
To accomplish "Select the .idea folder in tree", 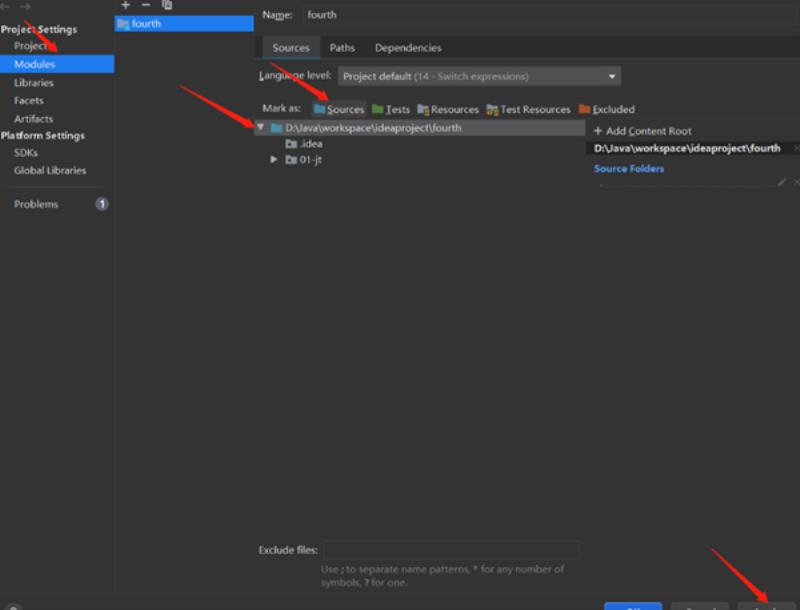I will click(x=304, y=144).
